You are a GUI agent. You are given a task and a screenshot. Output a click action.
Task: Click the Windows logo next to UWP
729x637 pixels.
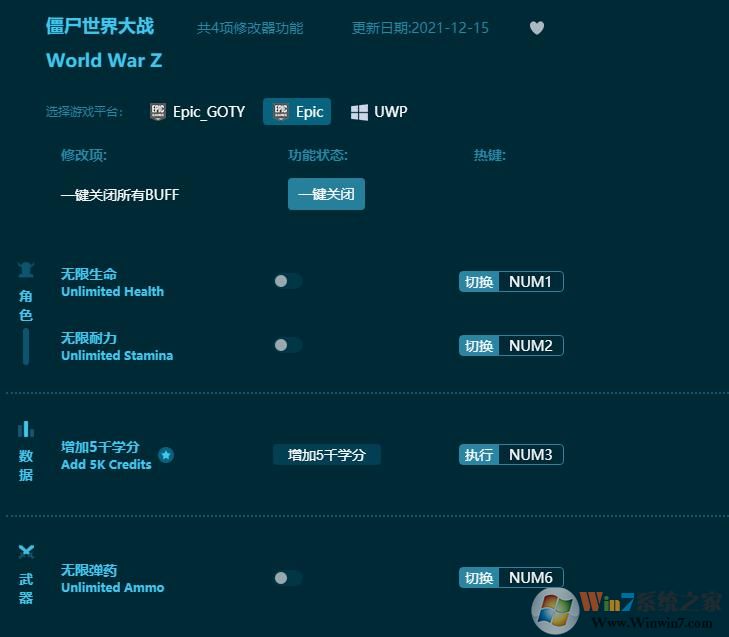point(359,112)
